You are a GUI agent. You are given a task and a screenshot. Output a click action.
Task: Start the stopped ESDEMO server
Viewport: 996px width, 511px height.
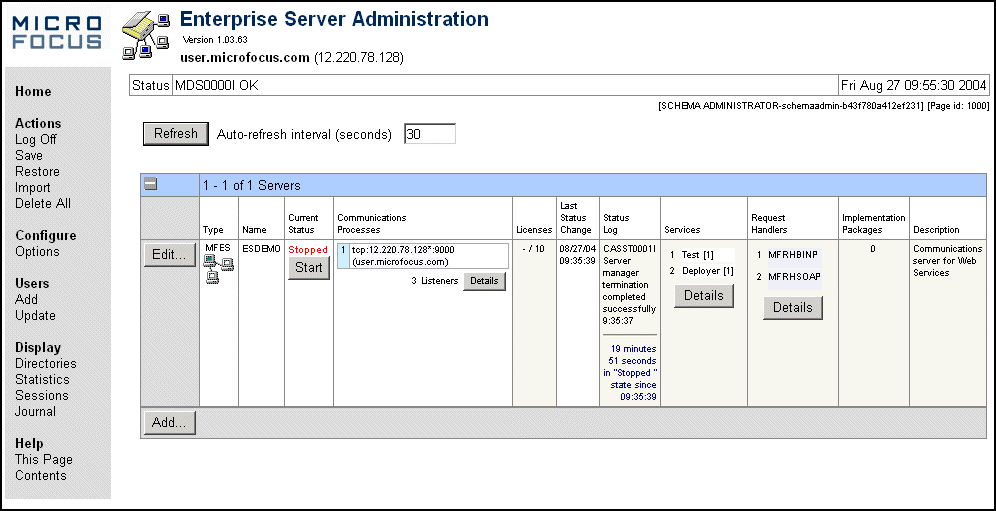coord(309,268)
